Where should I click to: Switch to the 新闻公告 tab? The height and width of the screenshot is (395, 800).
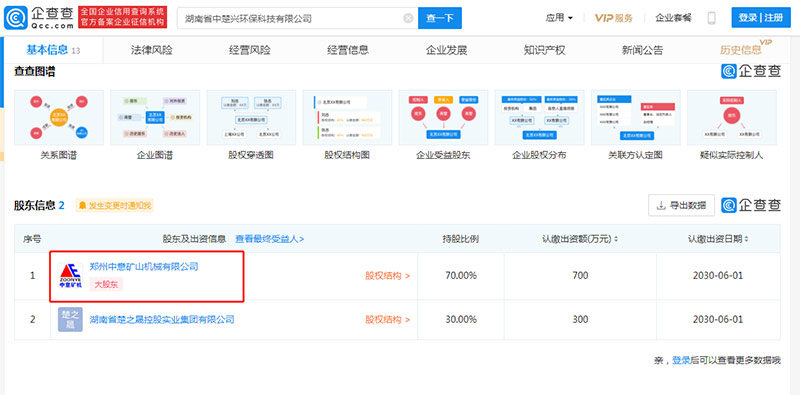(x=643, y=50)
